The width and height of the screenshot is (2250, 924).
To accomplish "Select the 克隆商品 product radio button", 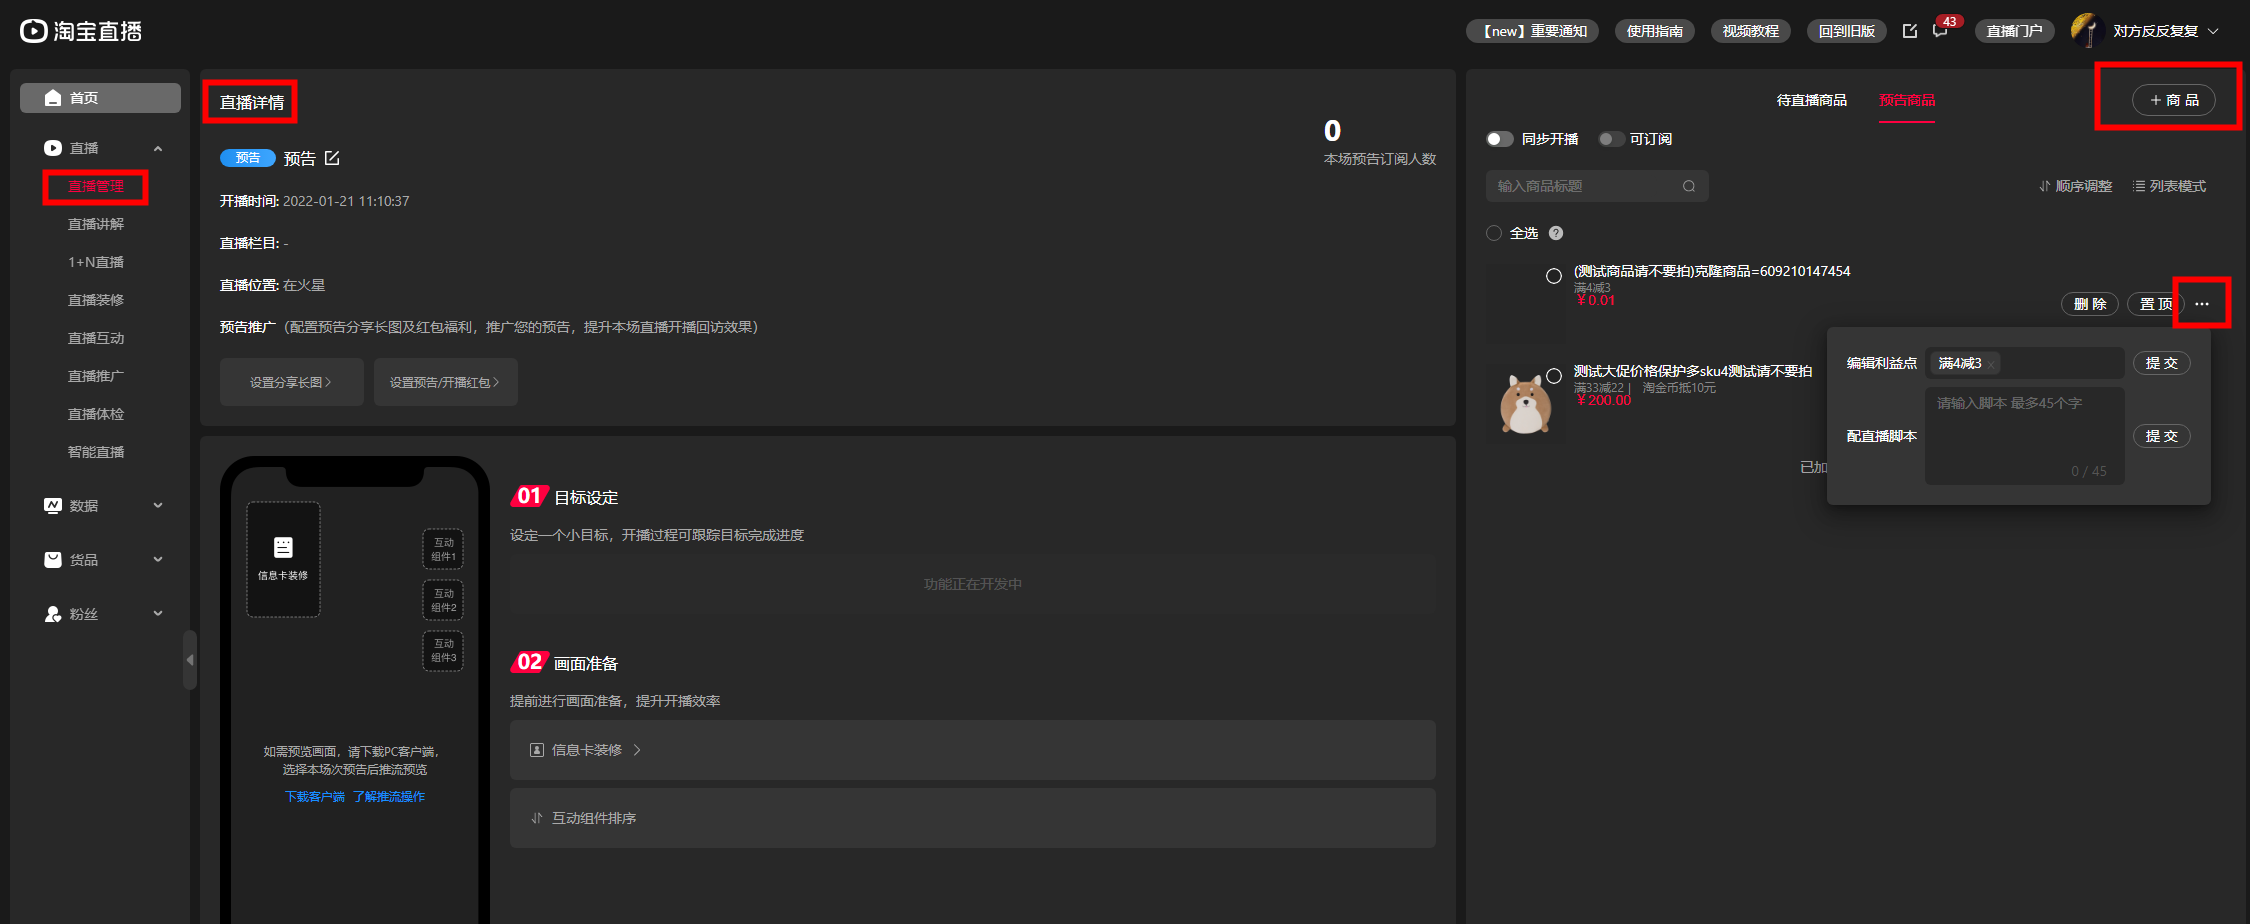I will (1554, 276).
